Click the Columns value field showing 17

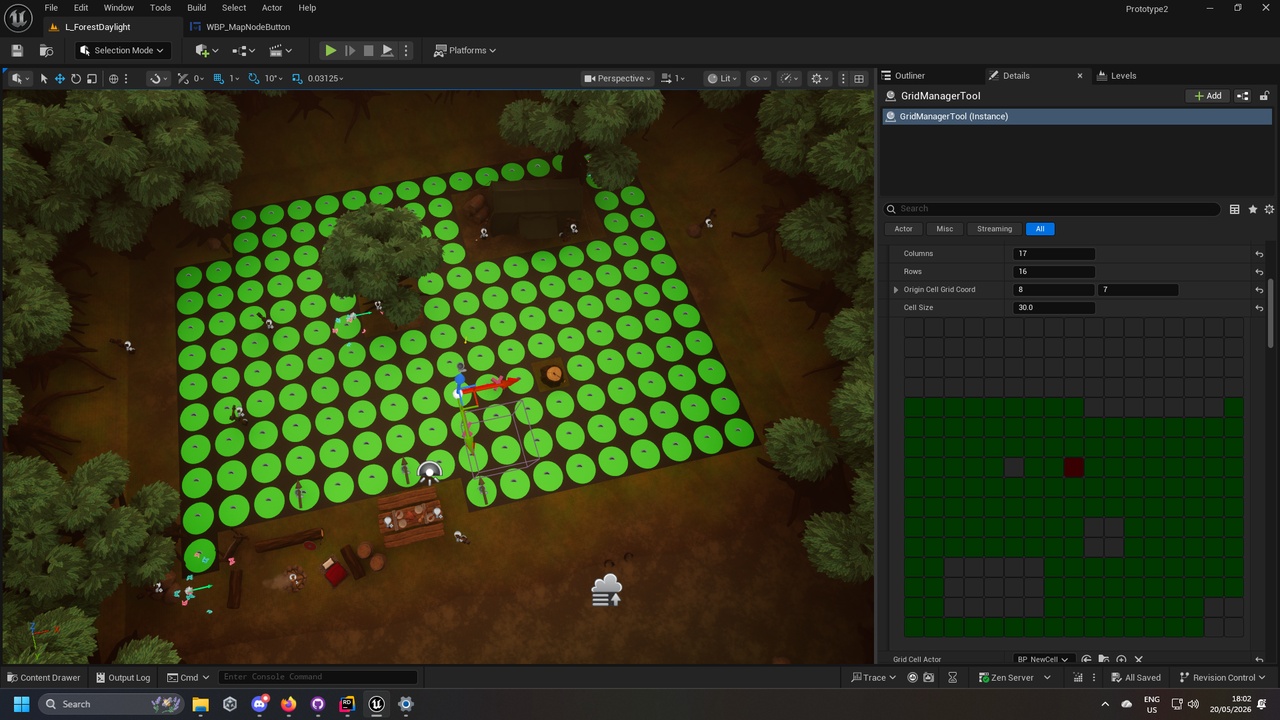(1054, 254)
